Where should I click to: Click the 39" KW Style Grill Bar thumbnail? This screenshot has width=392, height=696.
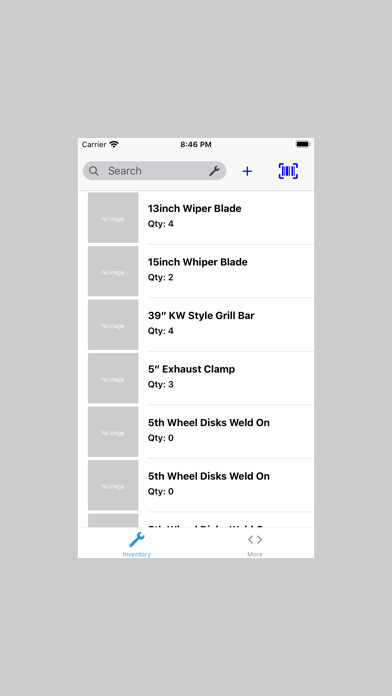tap(113, 324)
